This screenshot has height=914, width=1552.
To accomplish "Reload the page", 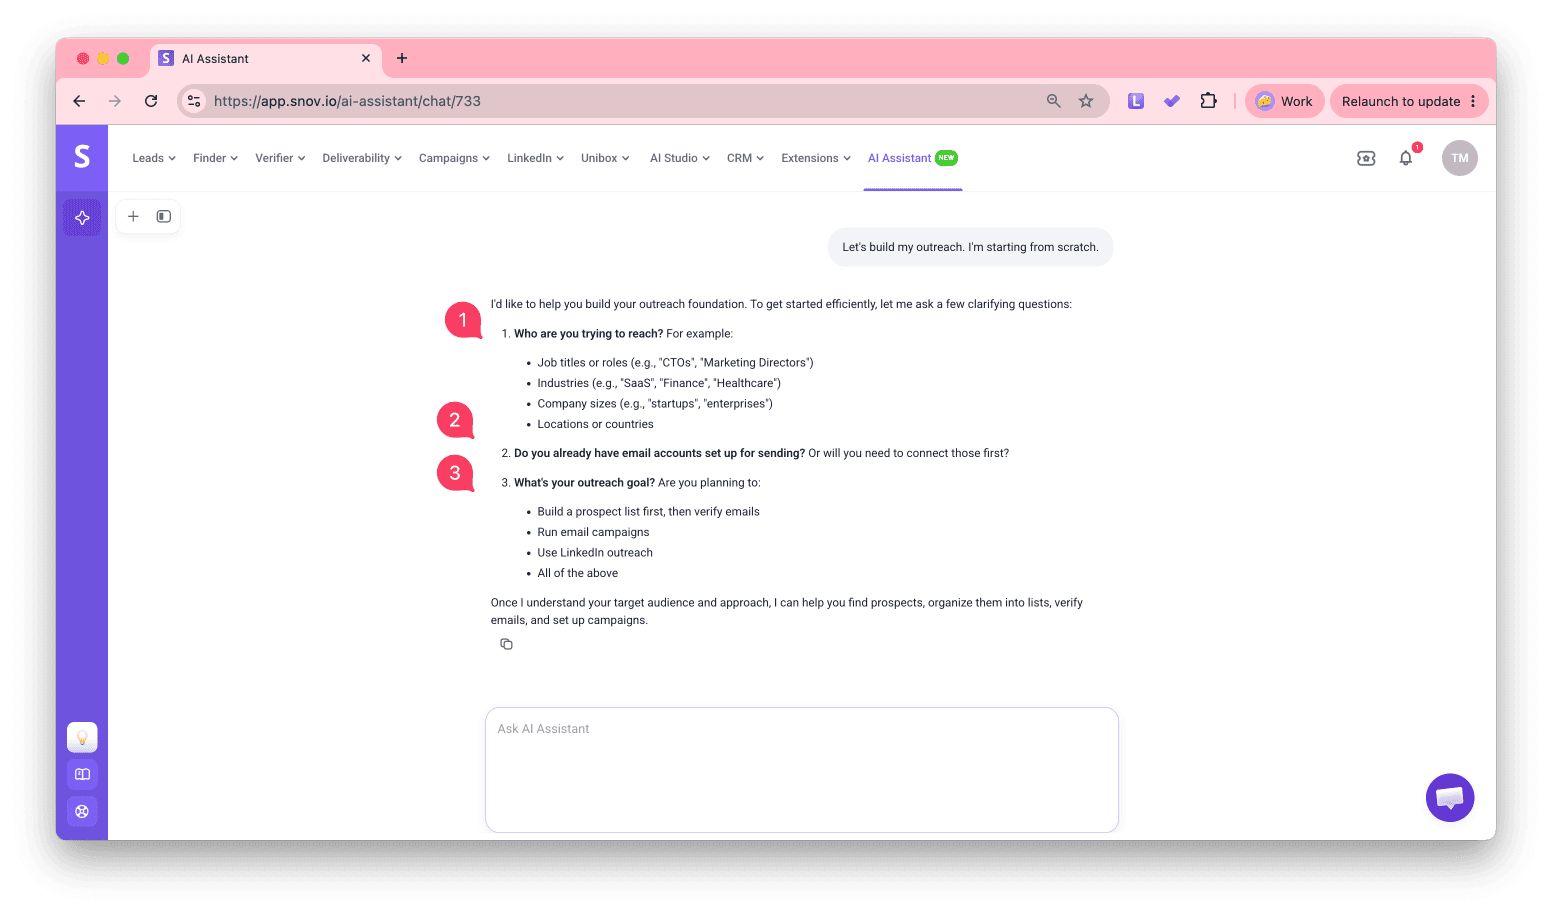I will click(x=151, y=101).
